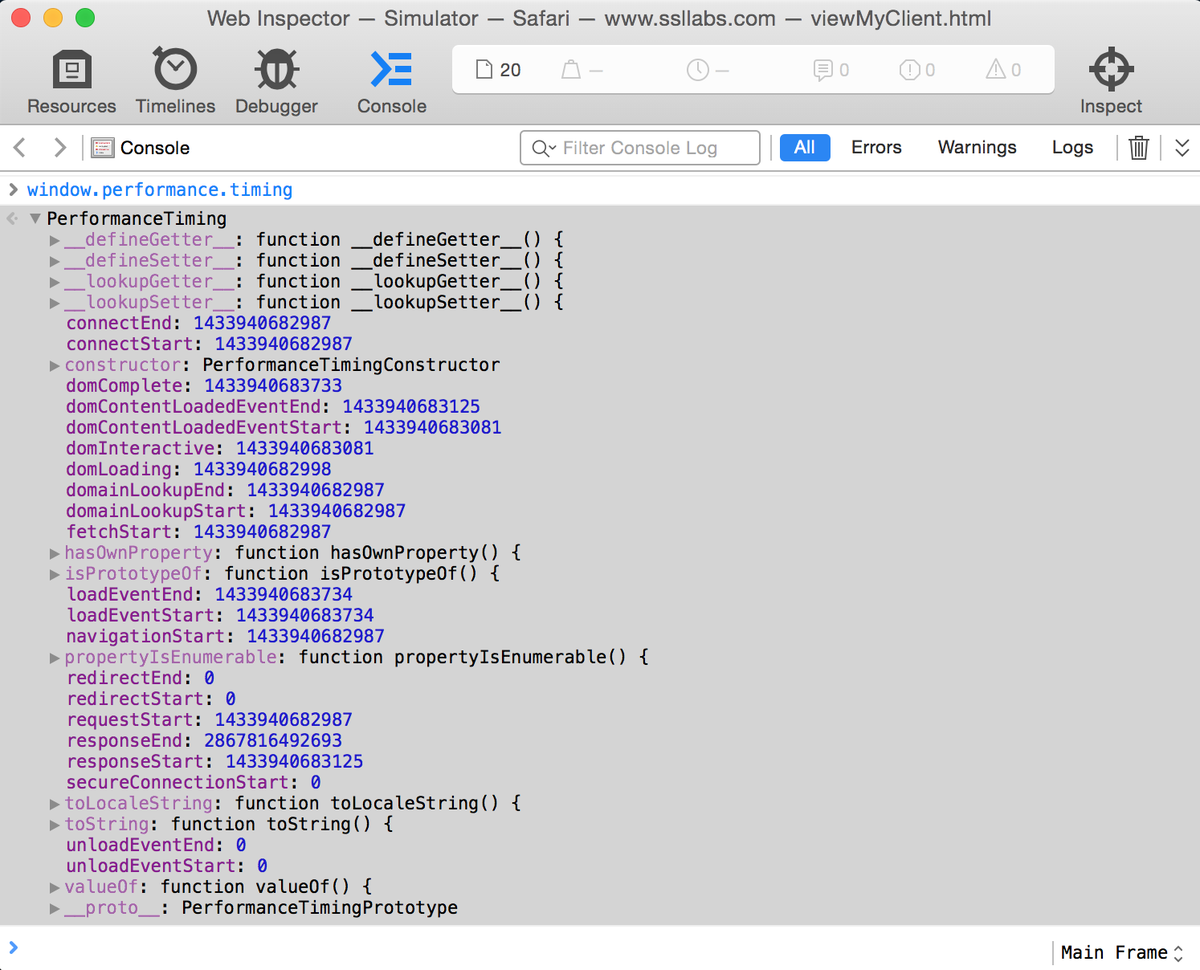Screen dimensions: 1200x970
Task: Select the loadEventEnd property row
Action: click(x=209, y=595)
